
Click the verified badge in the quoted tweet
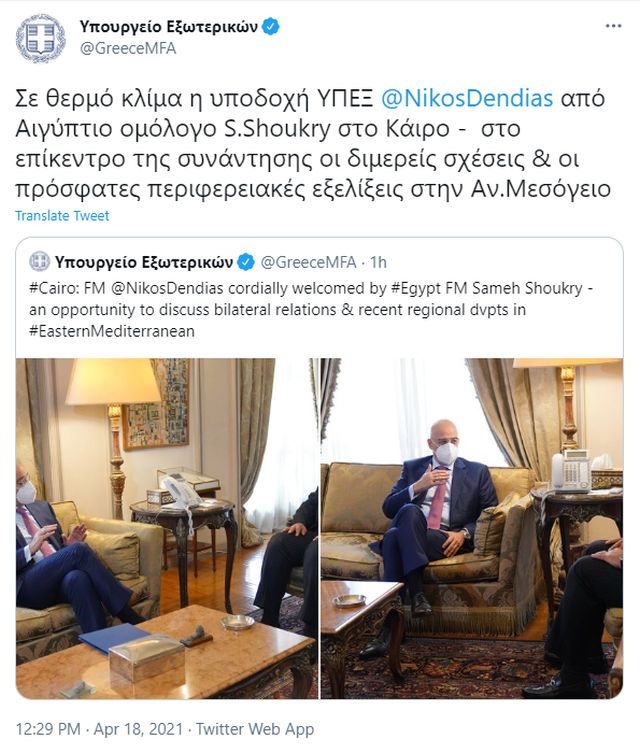pyautogui.click(x=246, y=262)
